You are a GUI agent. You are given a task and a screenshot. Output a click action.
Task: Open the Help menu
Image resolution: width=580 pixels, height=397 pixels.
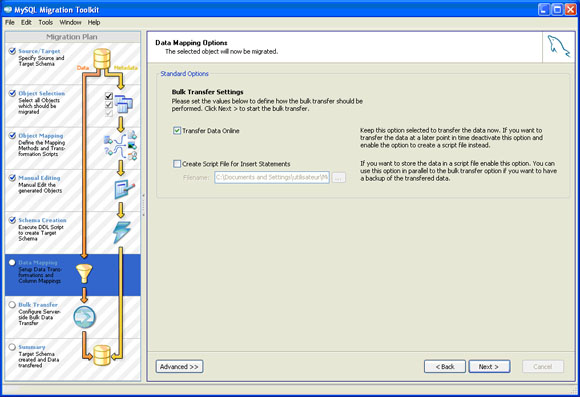[x=94, y=23]
